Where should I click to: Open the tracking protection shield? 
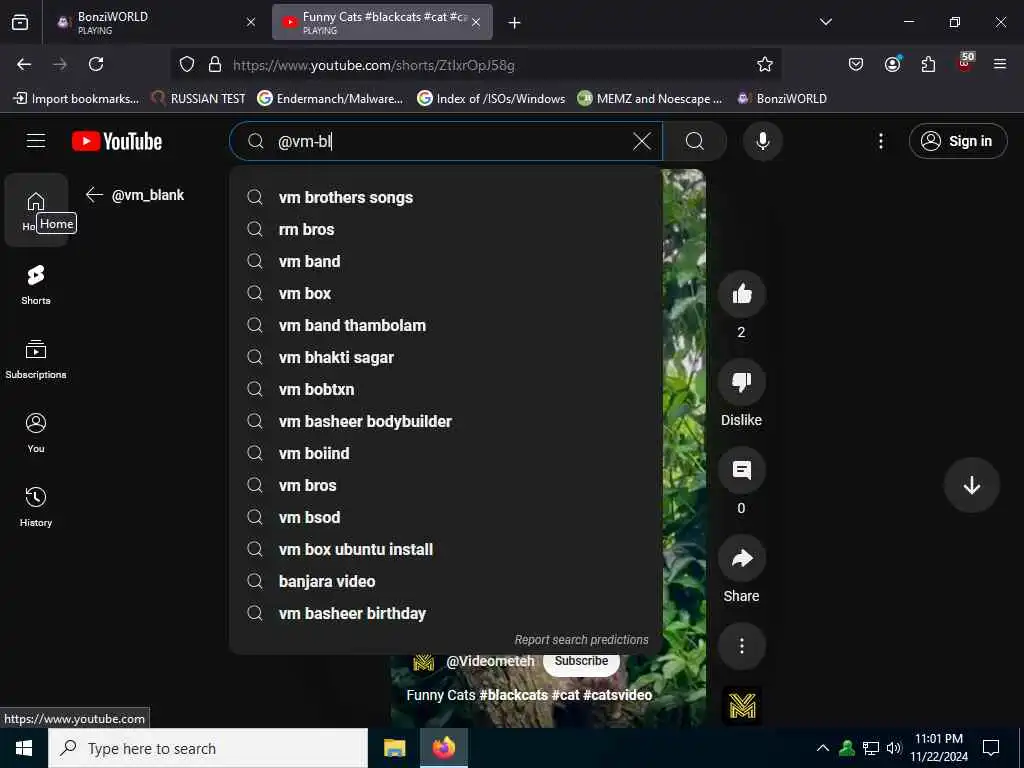(187, 64)
